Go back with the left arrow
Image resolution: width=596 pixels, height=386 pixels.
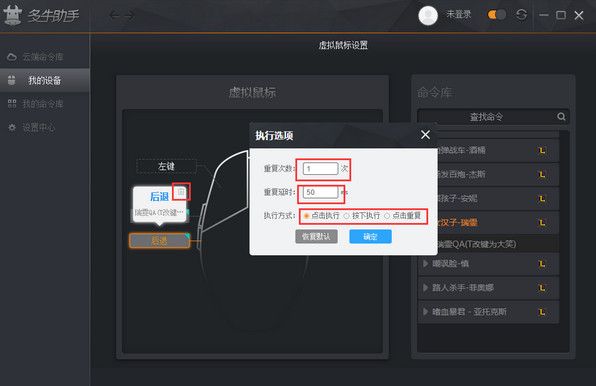tap(114, 15)
